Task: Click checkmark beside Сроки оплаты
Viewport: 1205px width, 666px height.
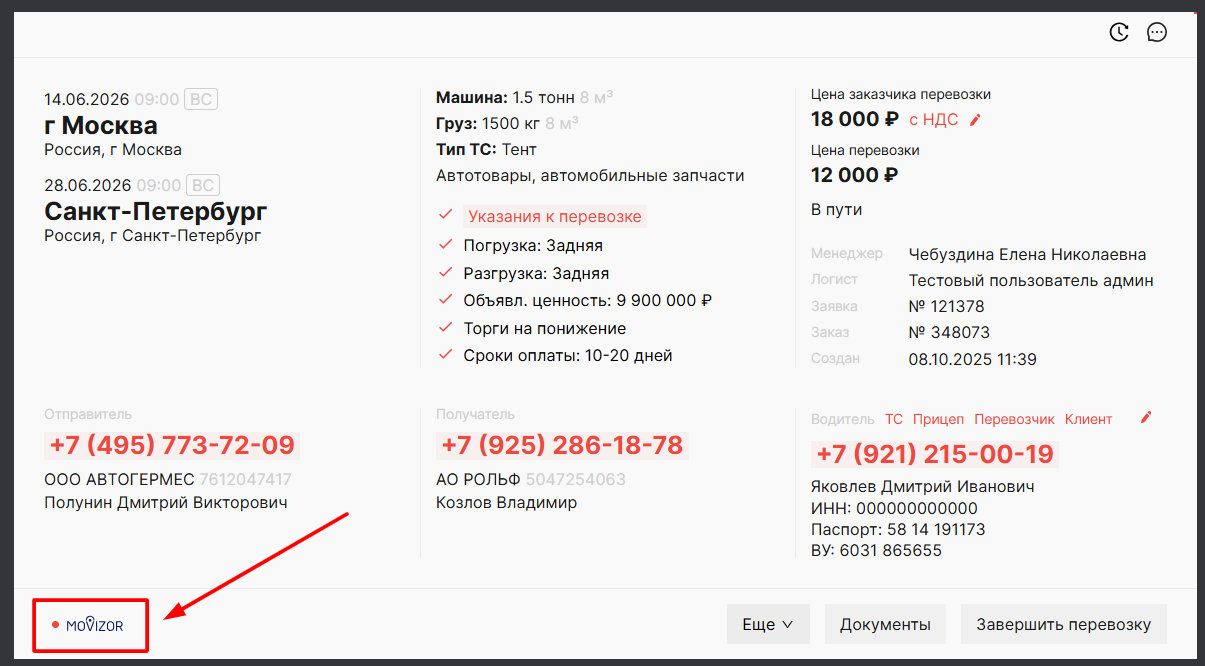Action: tap(446, 355)
